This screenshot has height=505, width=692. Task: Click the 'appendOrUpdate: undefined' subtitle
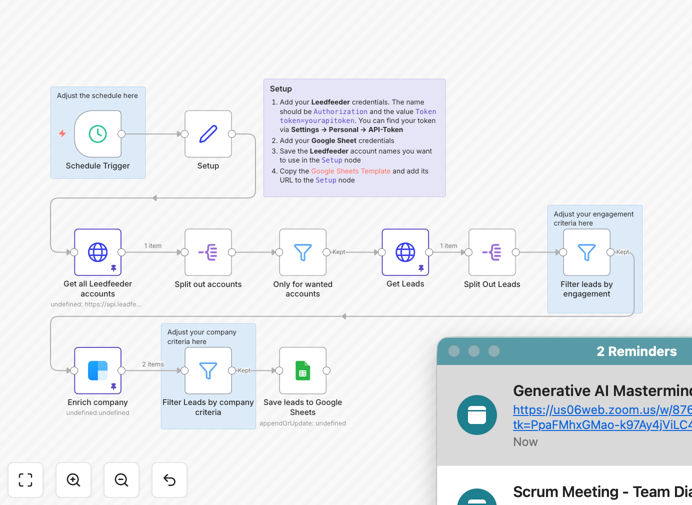coord(303,423)
